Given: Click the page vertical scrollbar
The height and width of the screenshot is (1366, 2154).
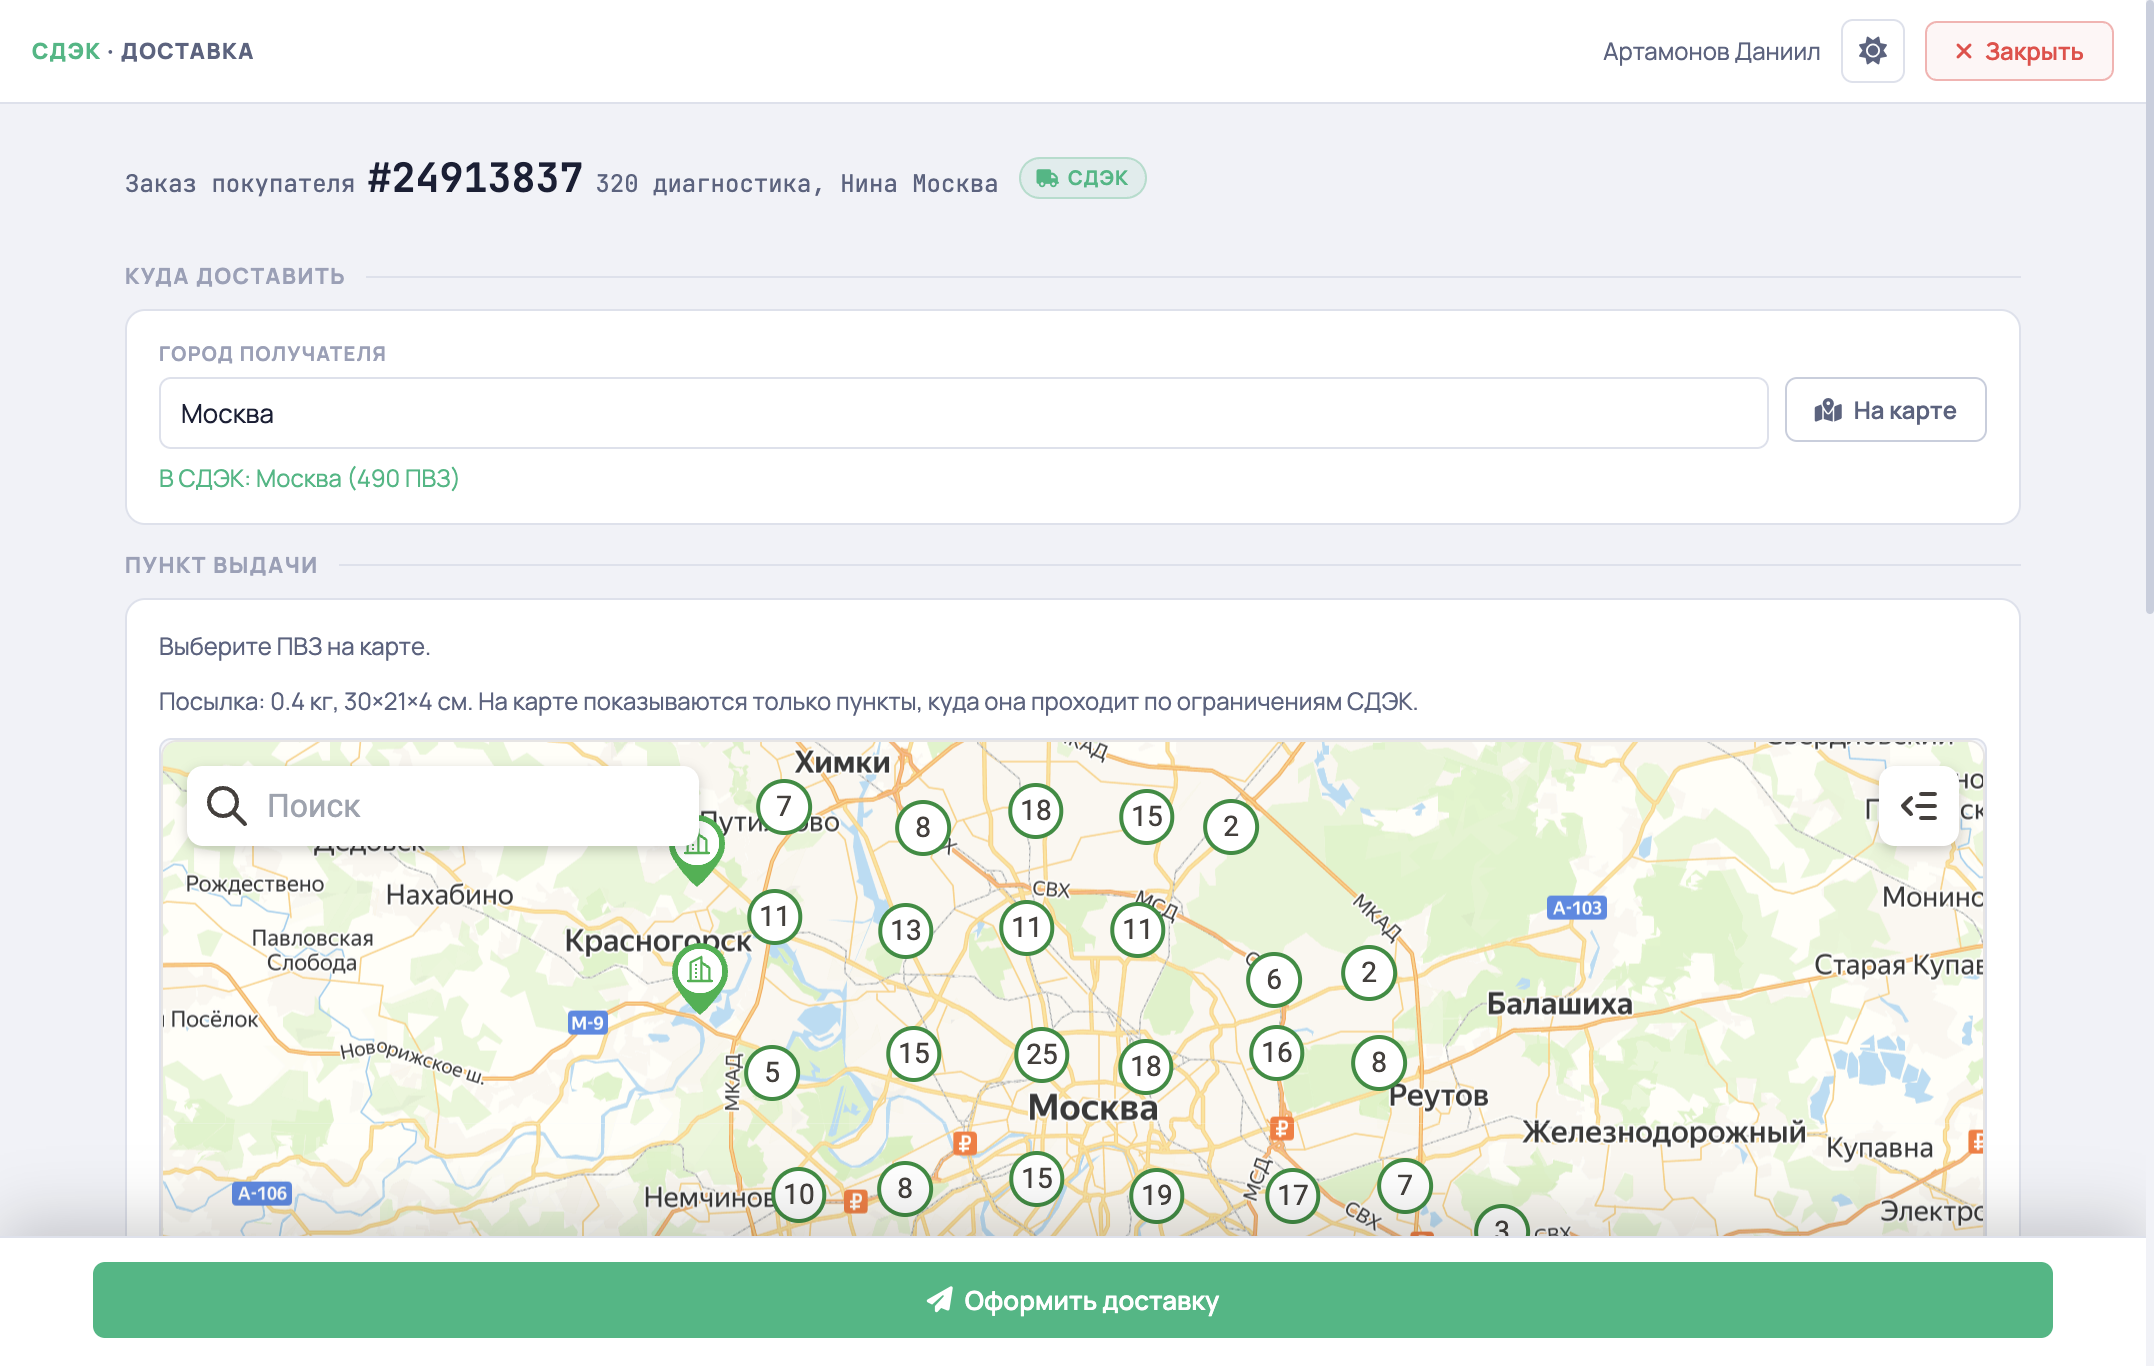Looking at the screenshot, I should point(2149,308).
